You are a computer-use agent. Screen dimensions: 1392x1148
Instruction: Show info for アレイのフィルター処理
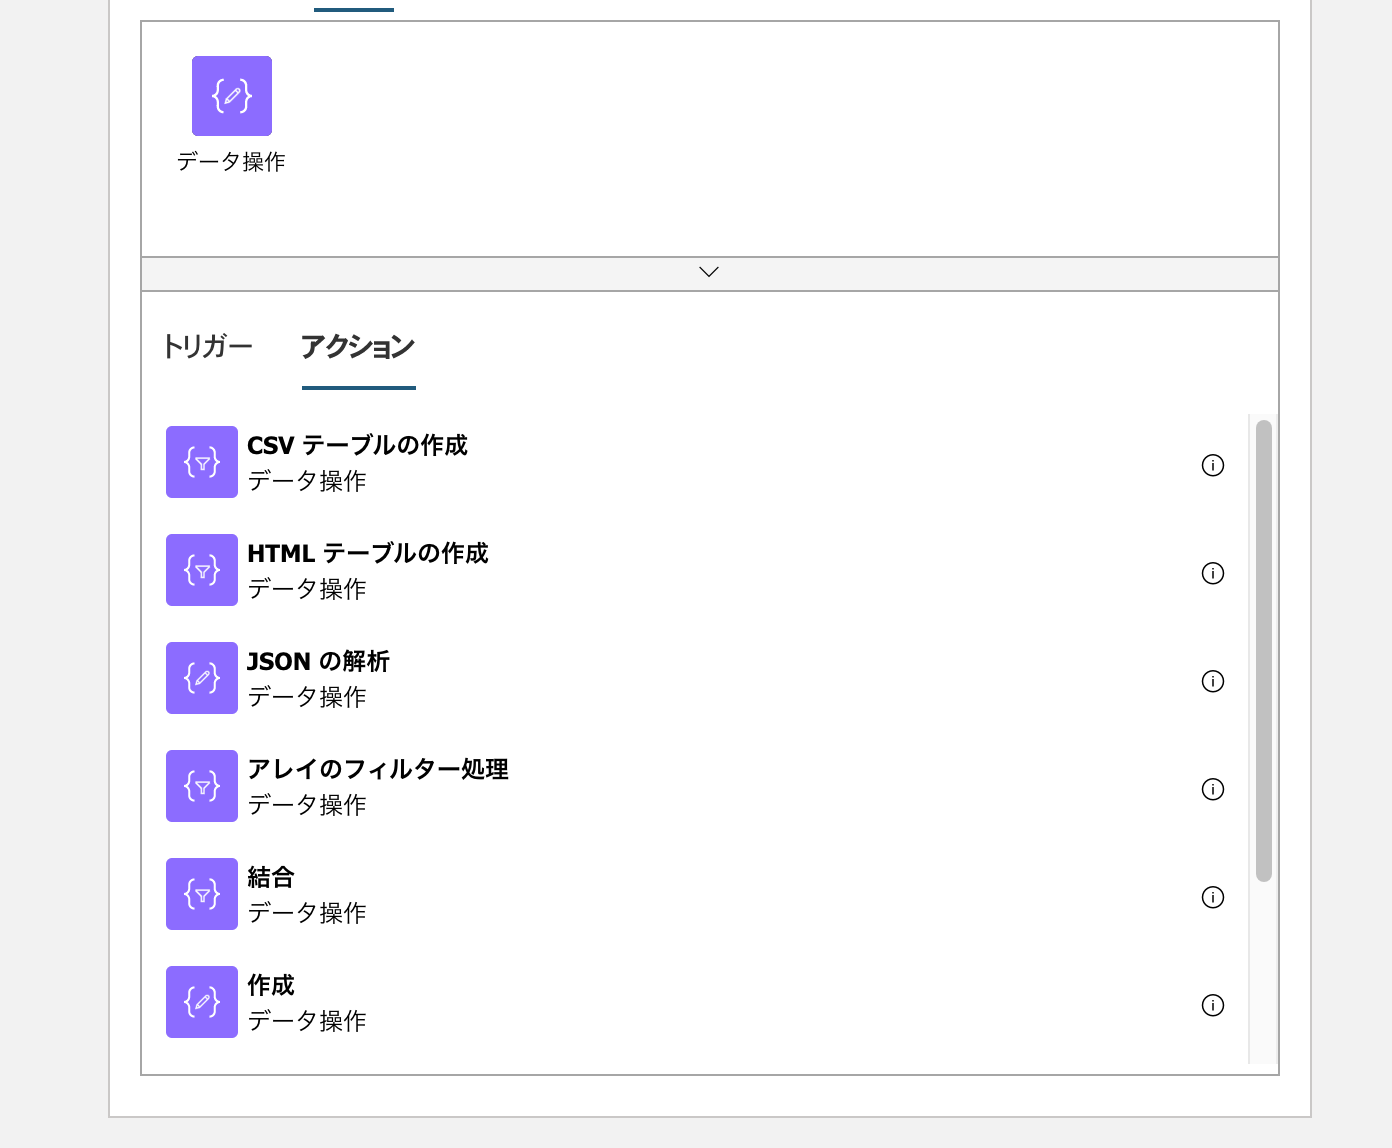pos(1213,789)
